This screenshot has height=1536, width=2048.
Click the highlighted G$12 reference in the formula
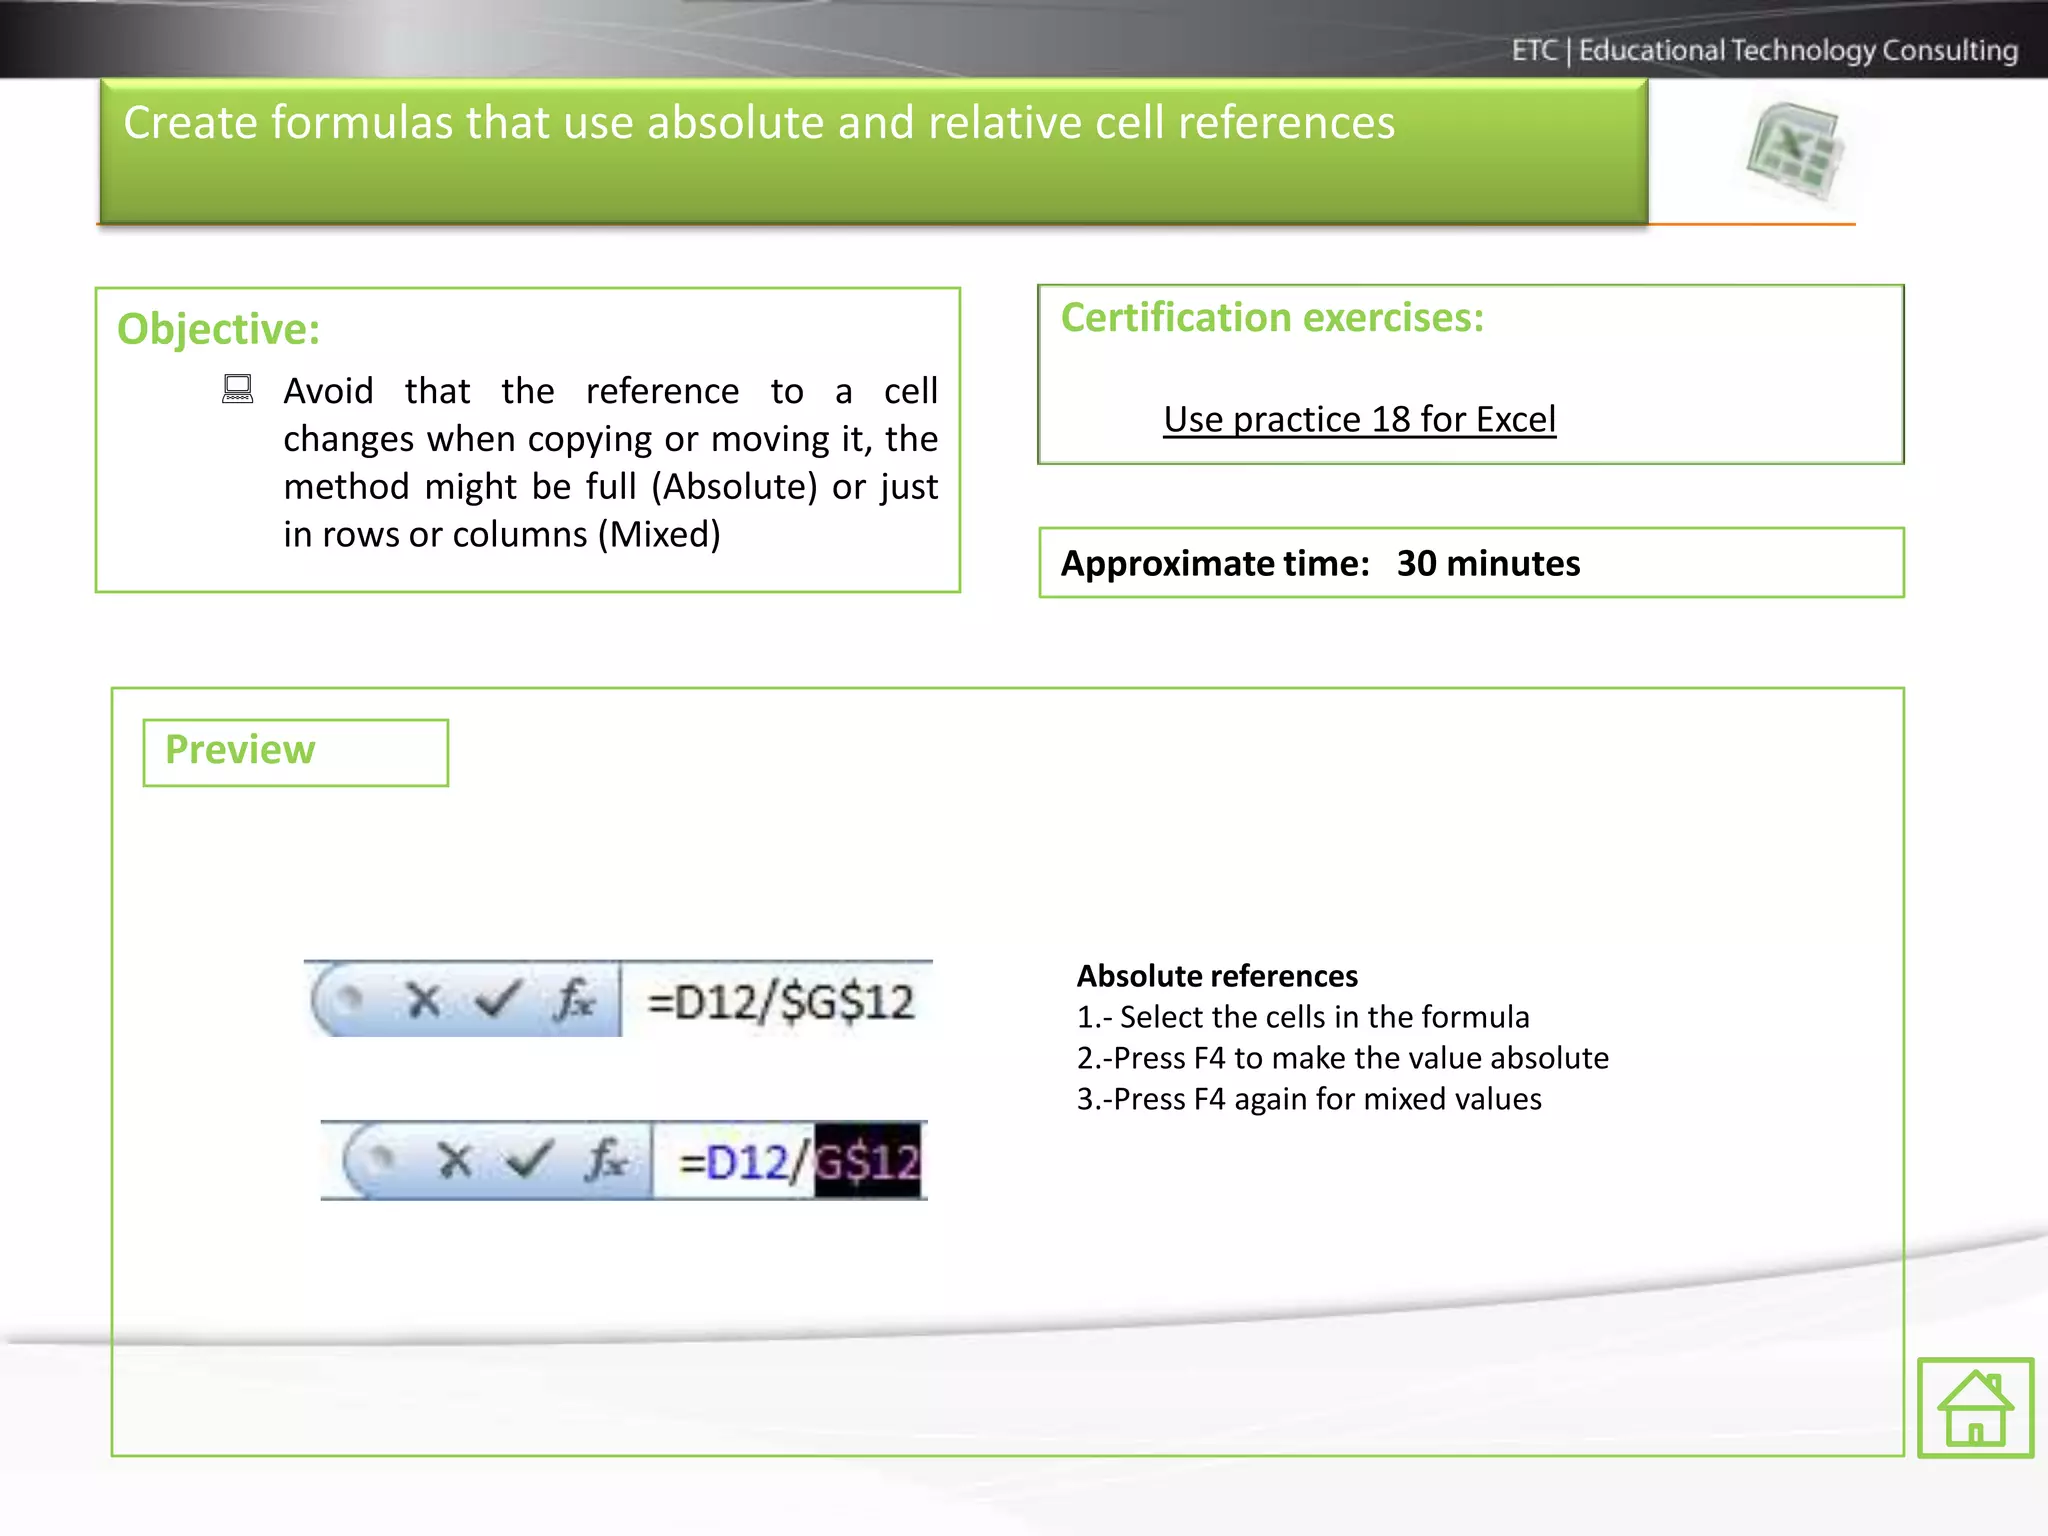[867, 1161]
